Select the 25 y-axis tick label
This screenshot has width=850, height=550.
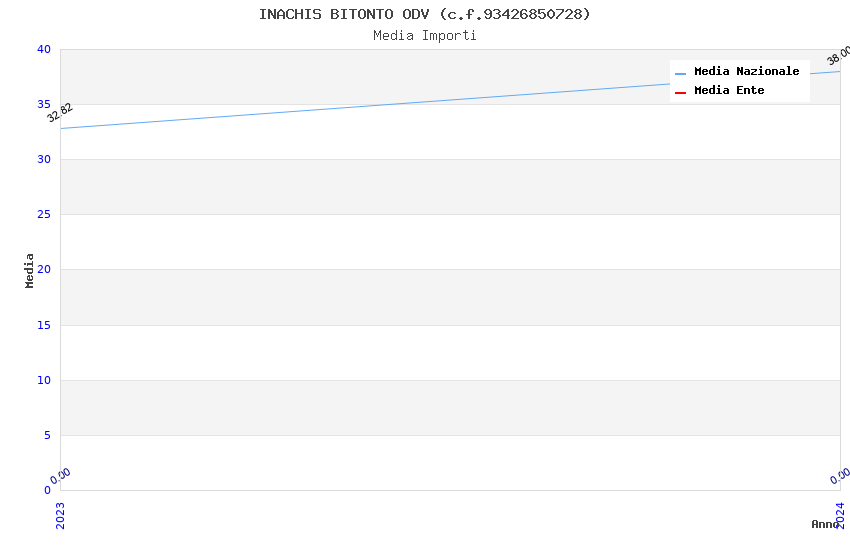(x=43, y=215)
